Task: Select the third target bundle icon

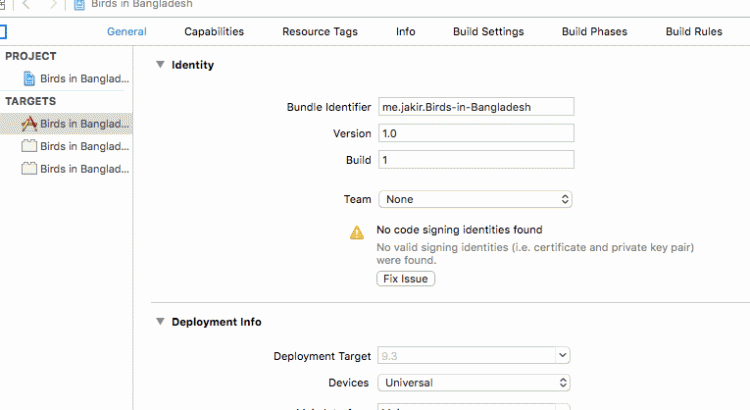Action: click(x=29, y=168)
